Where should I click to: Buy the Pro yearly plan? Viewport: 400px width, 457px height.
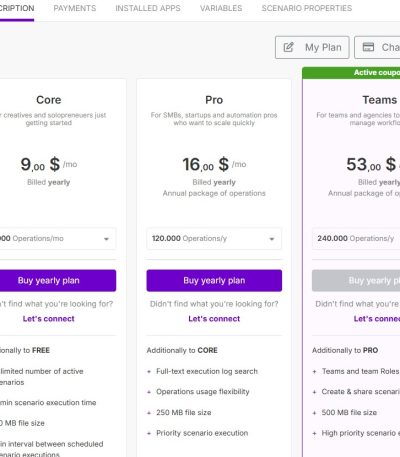pyautogui.click(x=214, y=281)
